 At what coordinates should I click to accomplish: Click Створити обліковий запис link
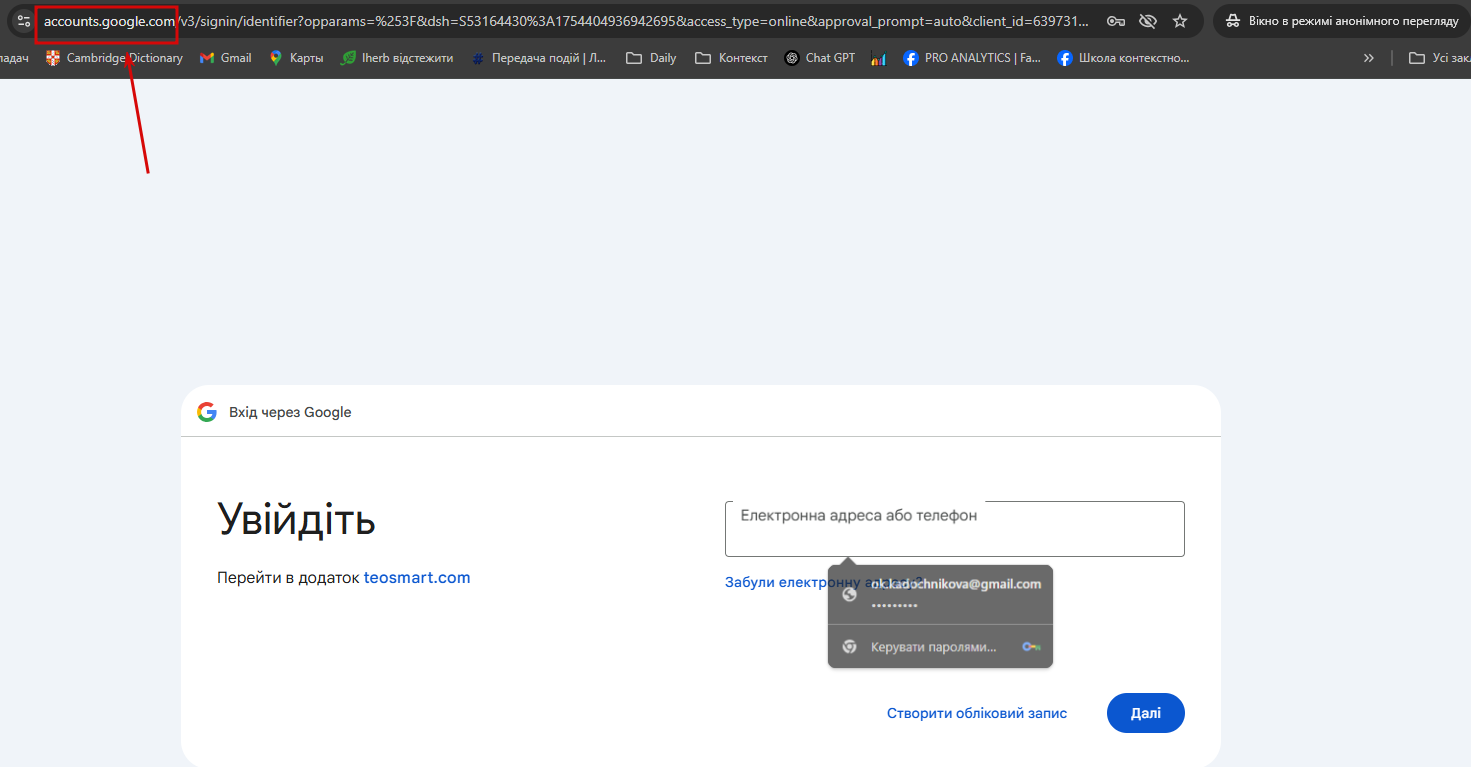pyautogui.click(x=977, y=713)
